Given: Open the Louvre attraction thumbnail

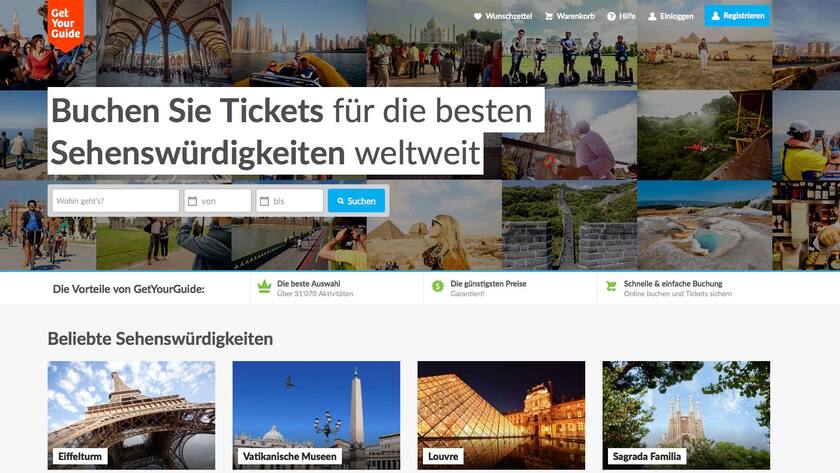Looking at the screenshot, I should click(501, 415).
